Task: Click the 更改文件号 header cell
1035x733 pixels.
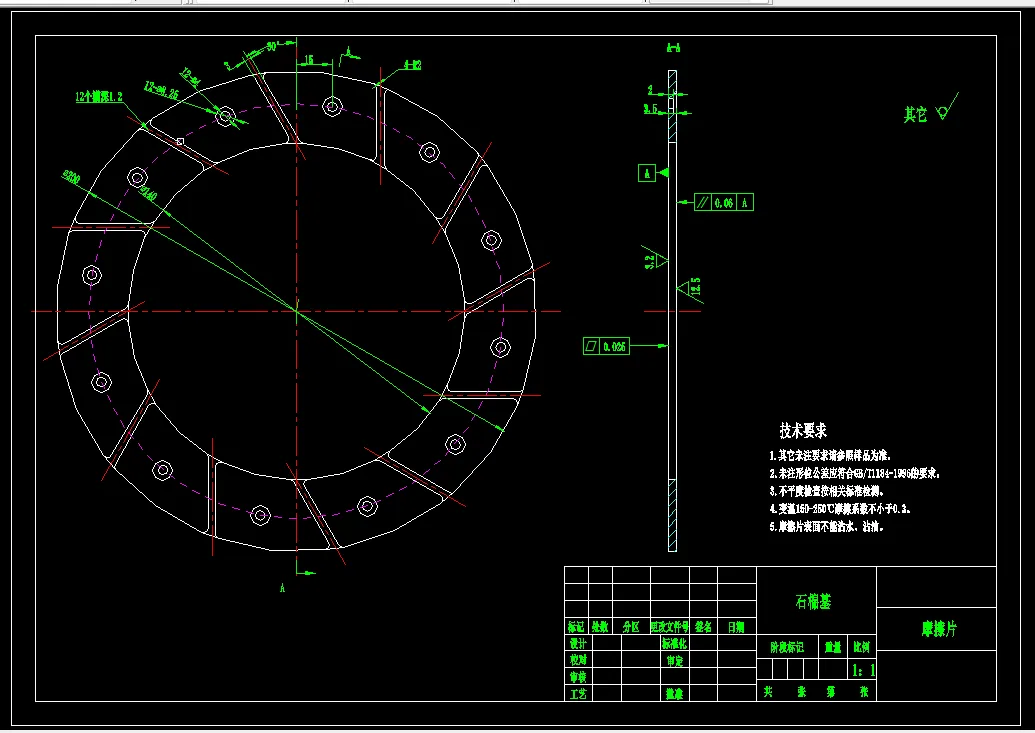Action: pyautogui.click(x=669, y=627)
